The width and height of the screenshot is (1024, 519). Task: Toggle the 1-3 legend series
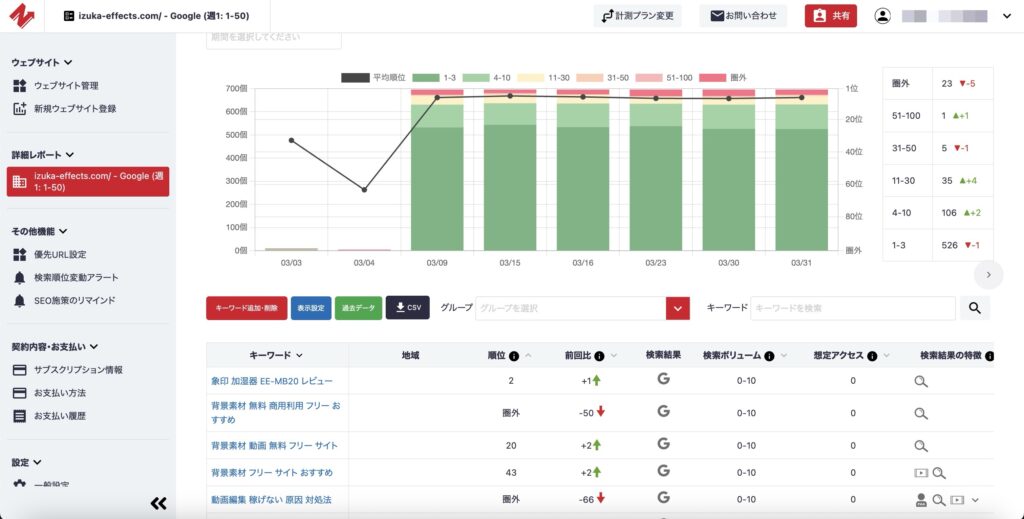426,77
